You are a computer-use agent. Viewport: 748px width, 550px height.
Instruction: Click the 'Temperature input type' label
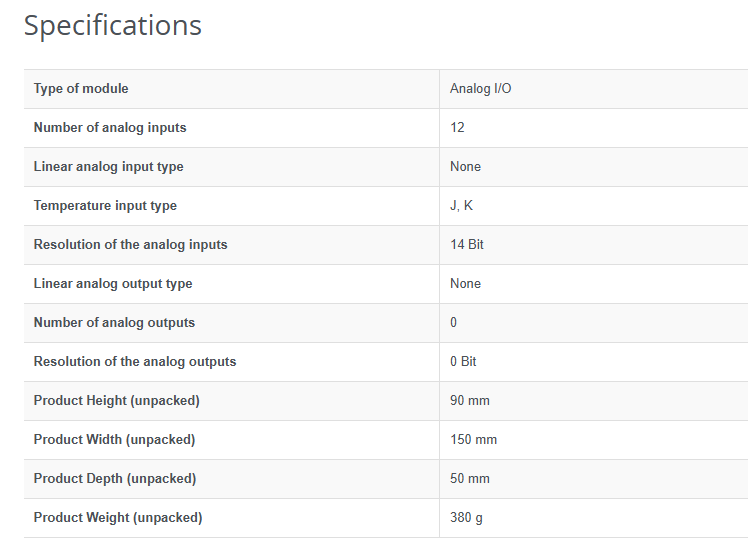(x=105, y=206)
